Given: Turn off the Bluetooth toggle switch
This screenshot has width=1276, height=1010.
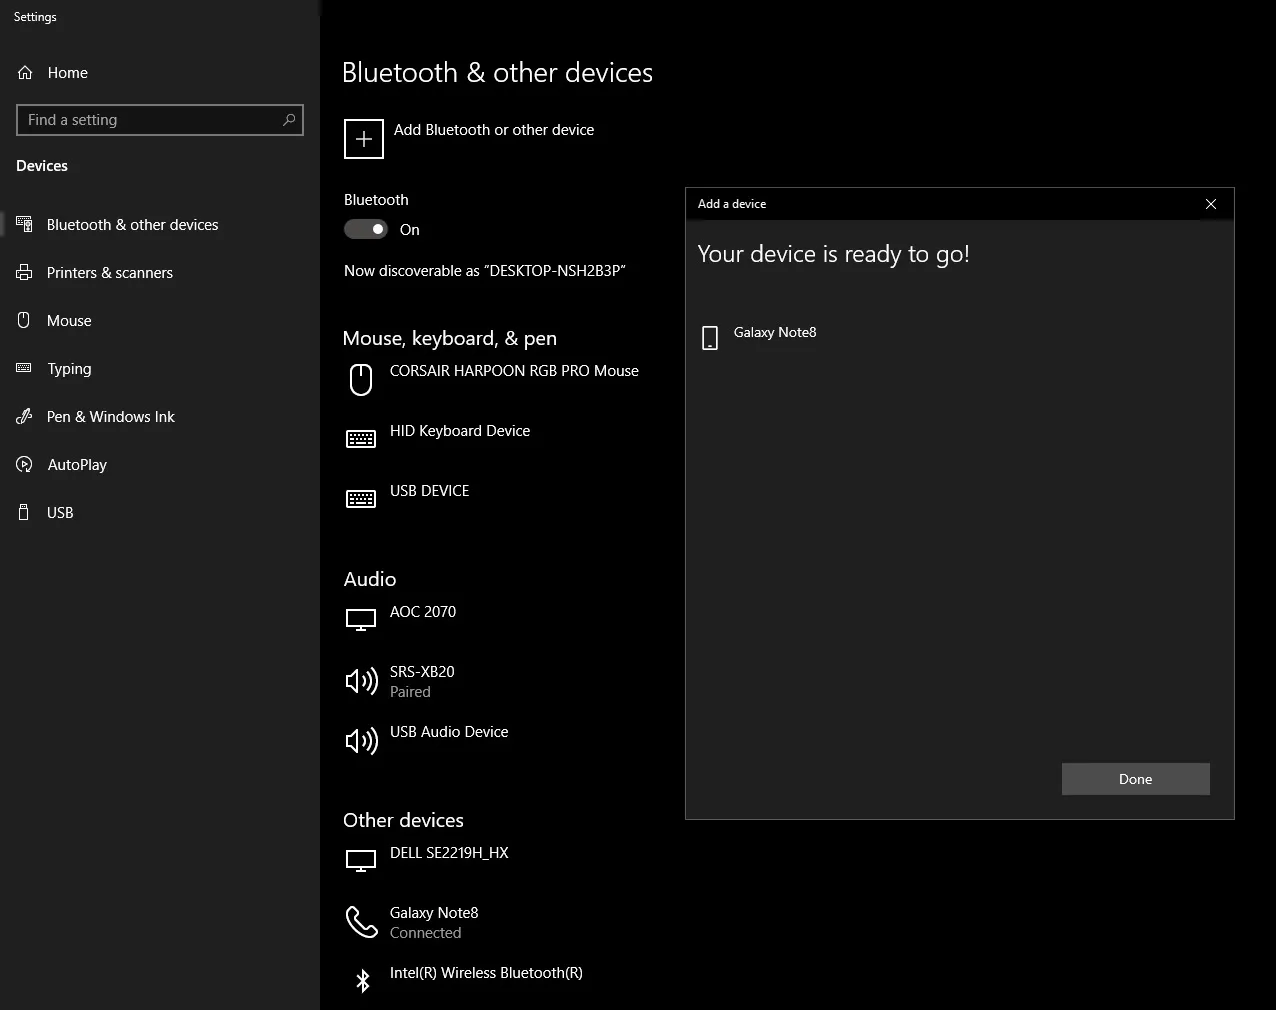Looking at the screenshot, I should (x=366, y=230).
